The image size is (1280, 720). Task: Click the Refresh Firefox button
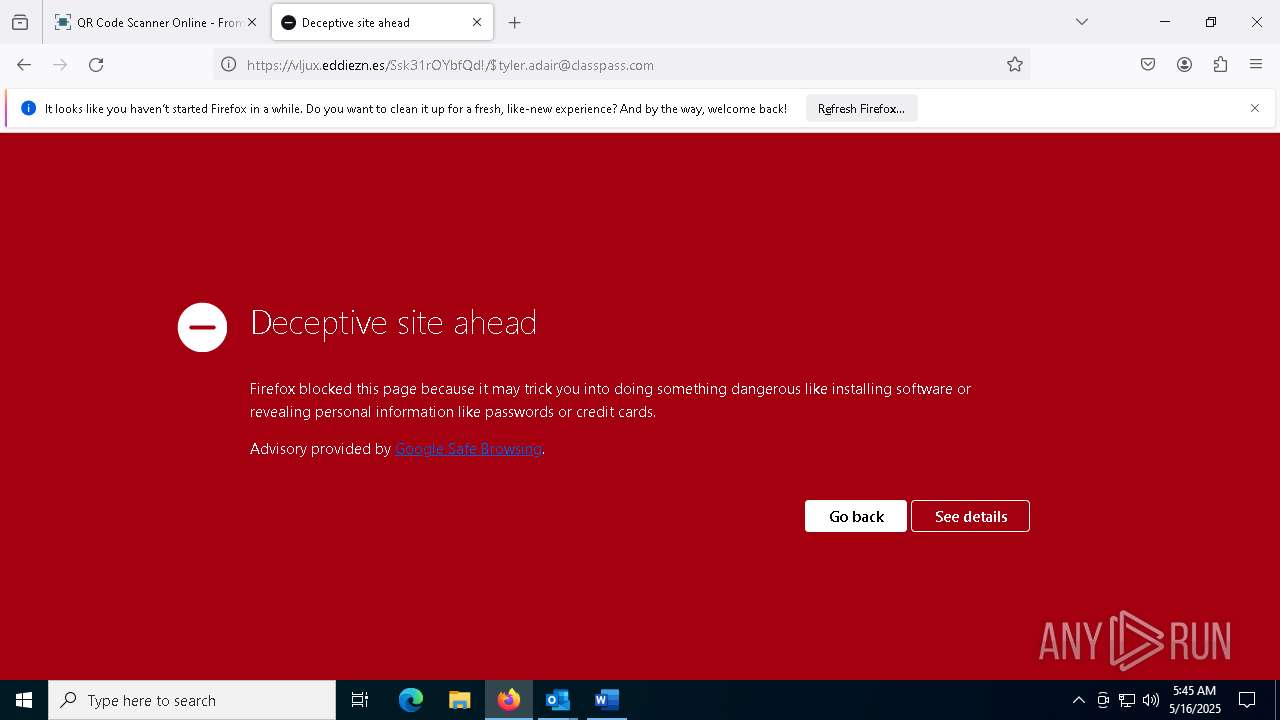[x=861, y=109]
